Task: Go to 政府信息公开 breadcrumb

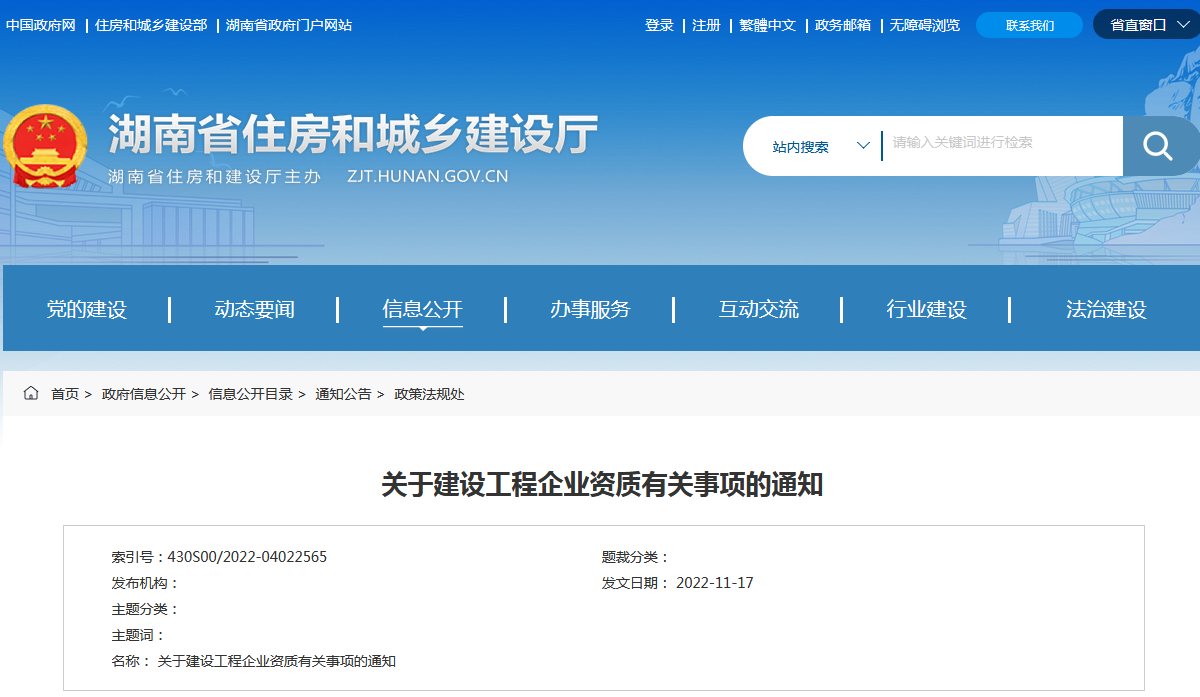Action: point(144,394)
